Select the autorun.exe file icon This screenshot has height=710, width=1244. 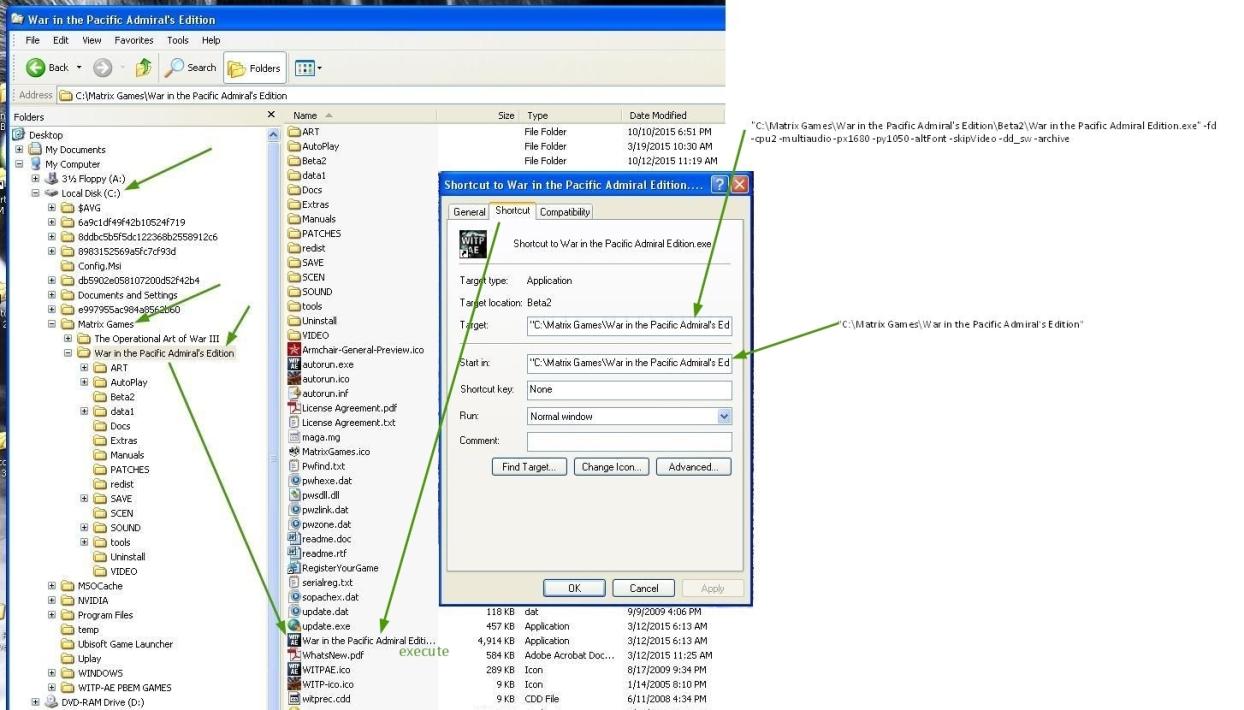point(294,364)
